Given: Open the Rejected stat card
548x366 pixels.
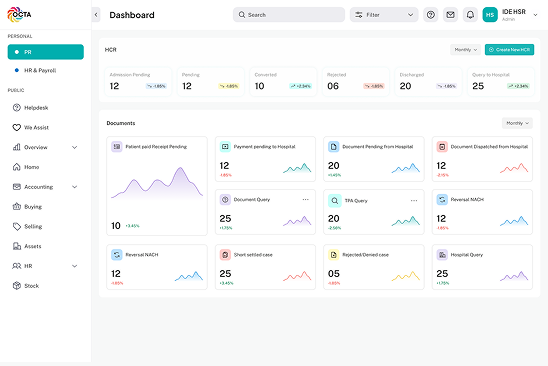Looking at the screenshot, I should (356, 82).
